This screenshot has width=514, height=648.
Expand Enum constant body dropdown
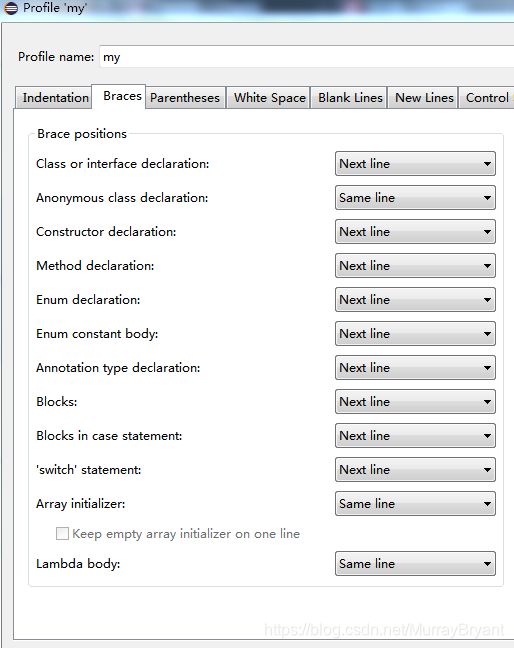[415, 334]
